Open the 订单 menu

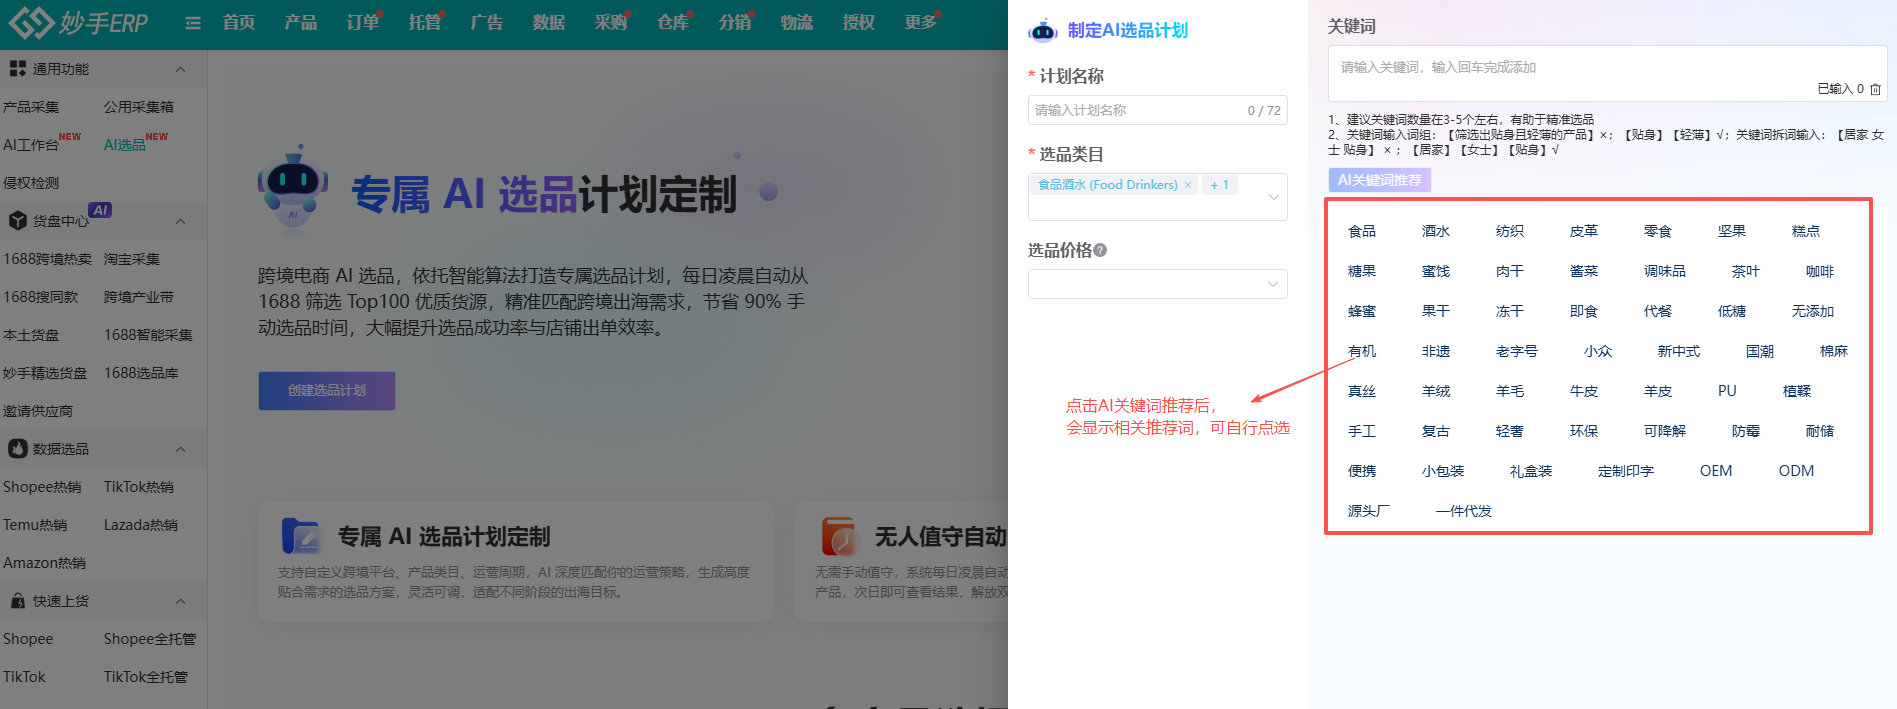coord(363,22)
